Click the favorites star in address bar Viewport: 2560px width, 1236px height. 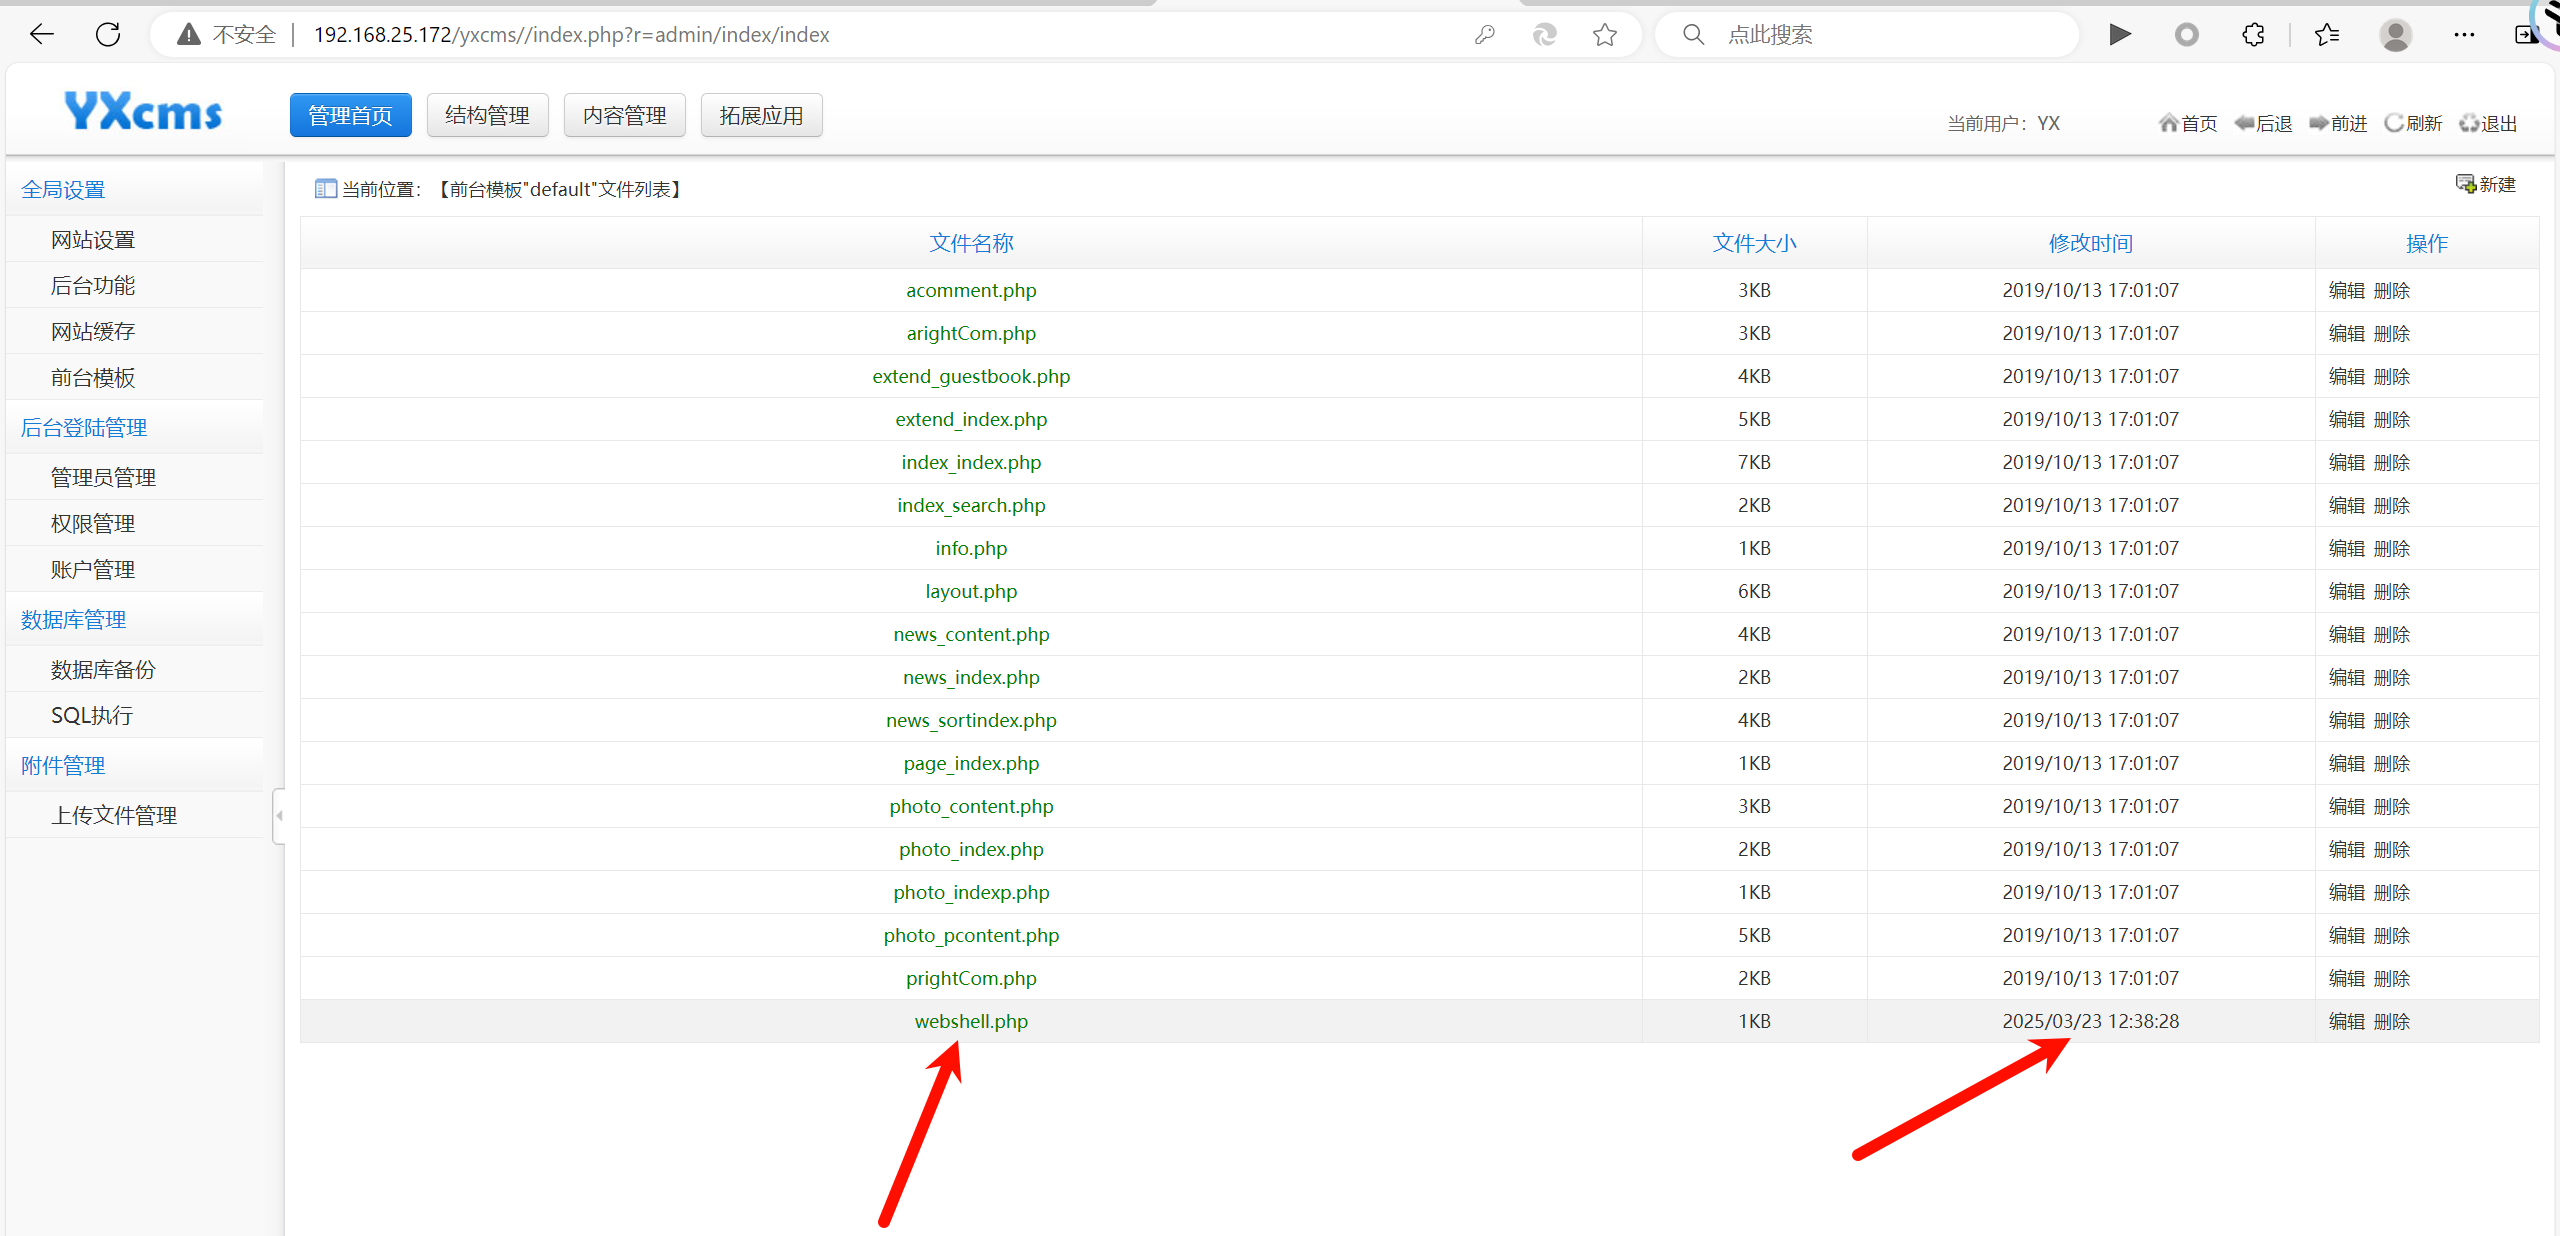[x=1604, y=35]
